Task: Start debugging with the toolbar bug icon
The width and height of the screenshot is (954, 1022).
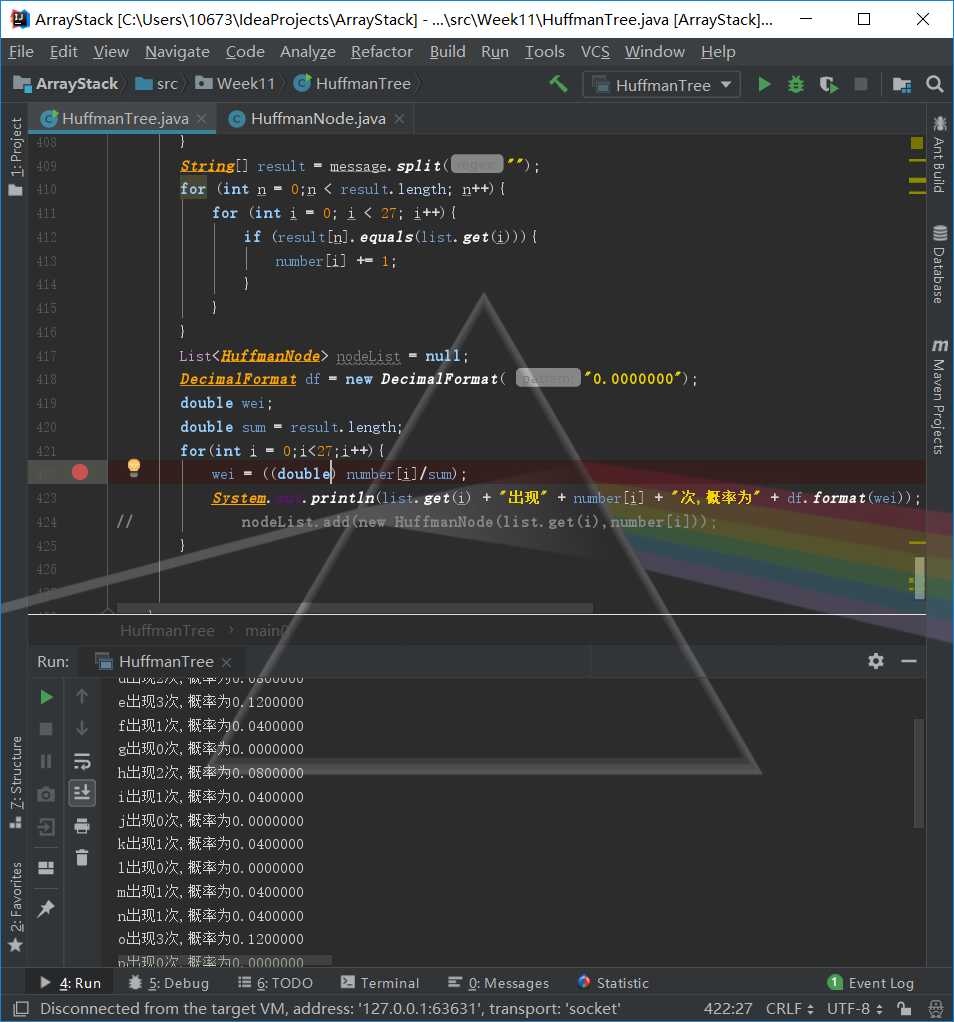Action: click(x=796, y=84)
